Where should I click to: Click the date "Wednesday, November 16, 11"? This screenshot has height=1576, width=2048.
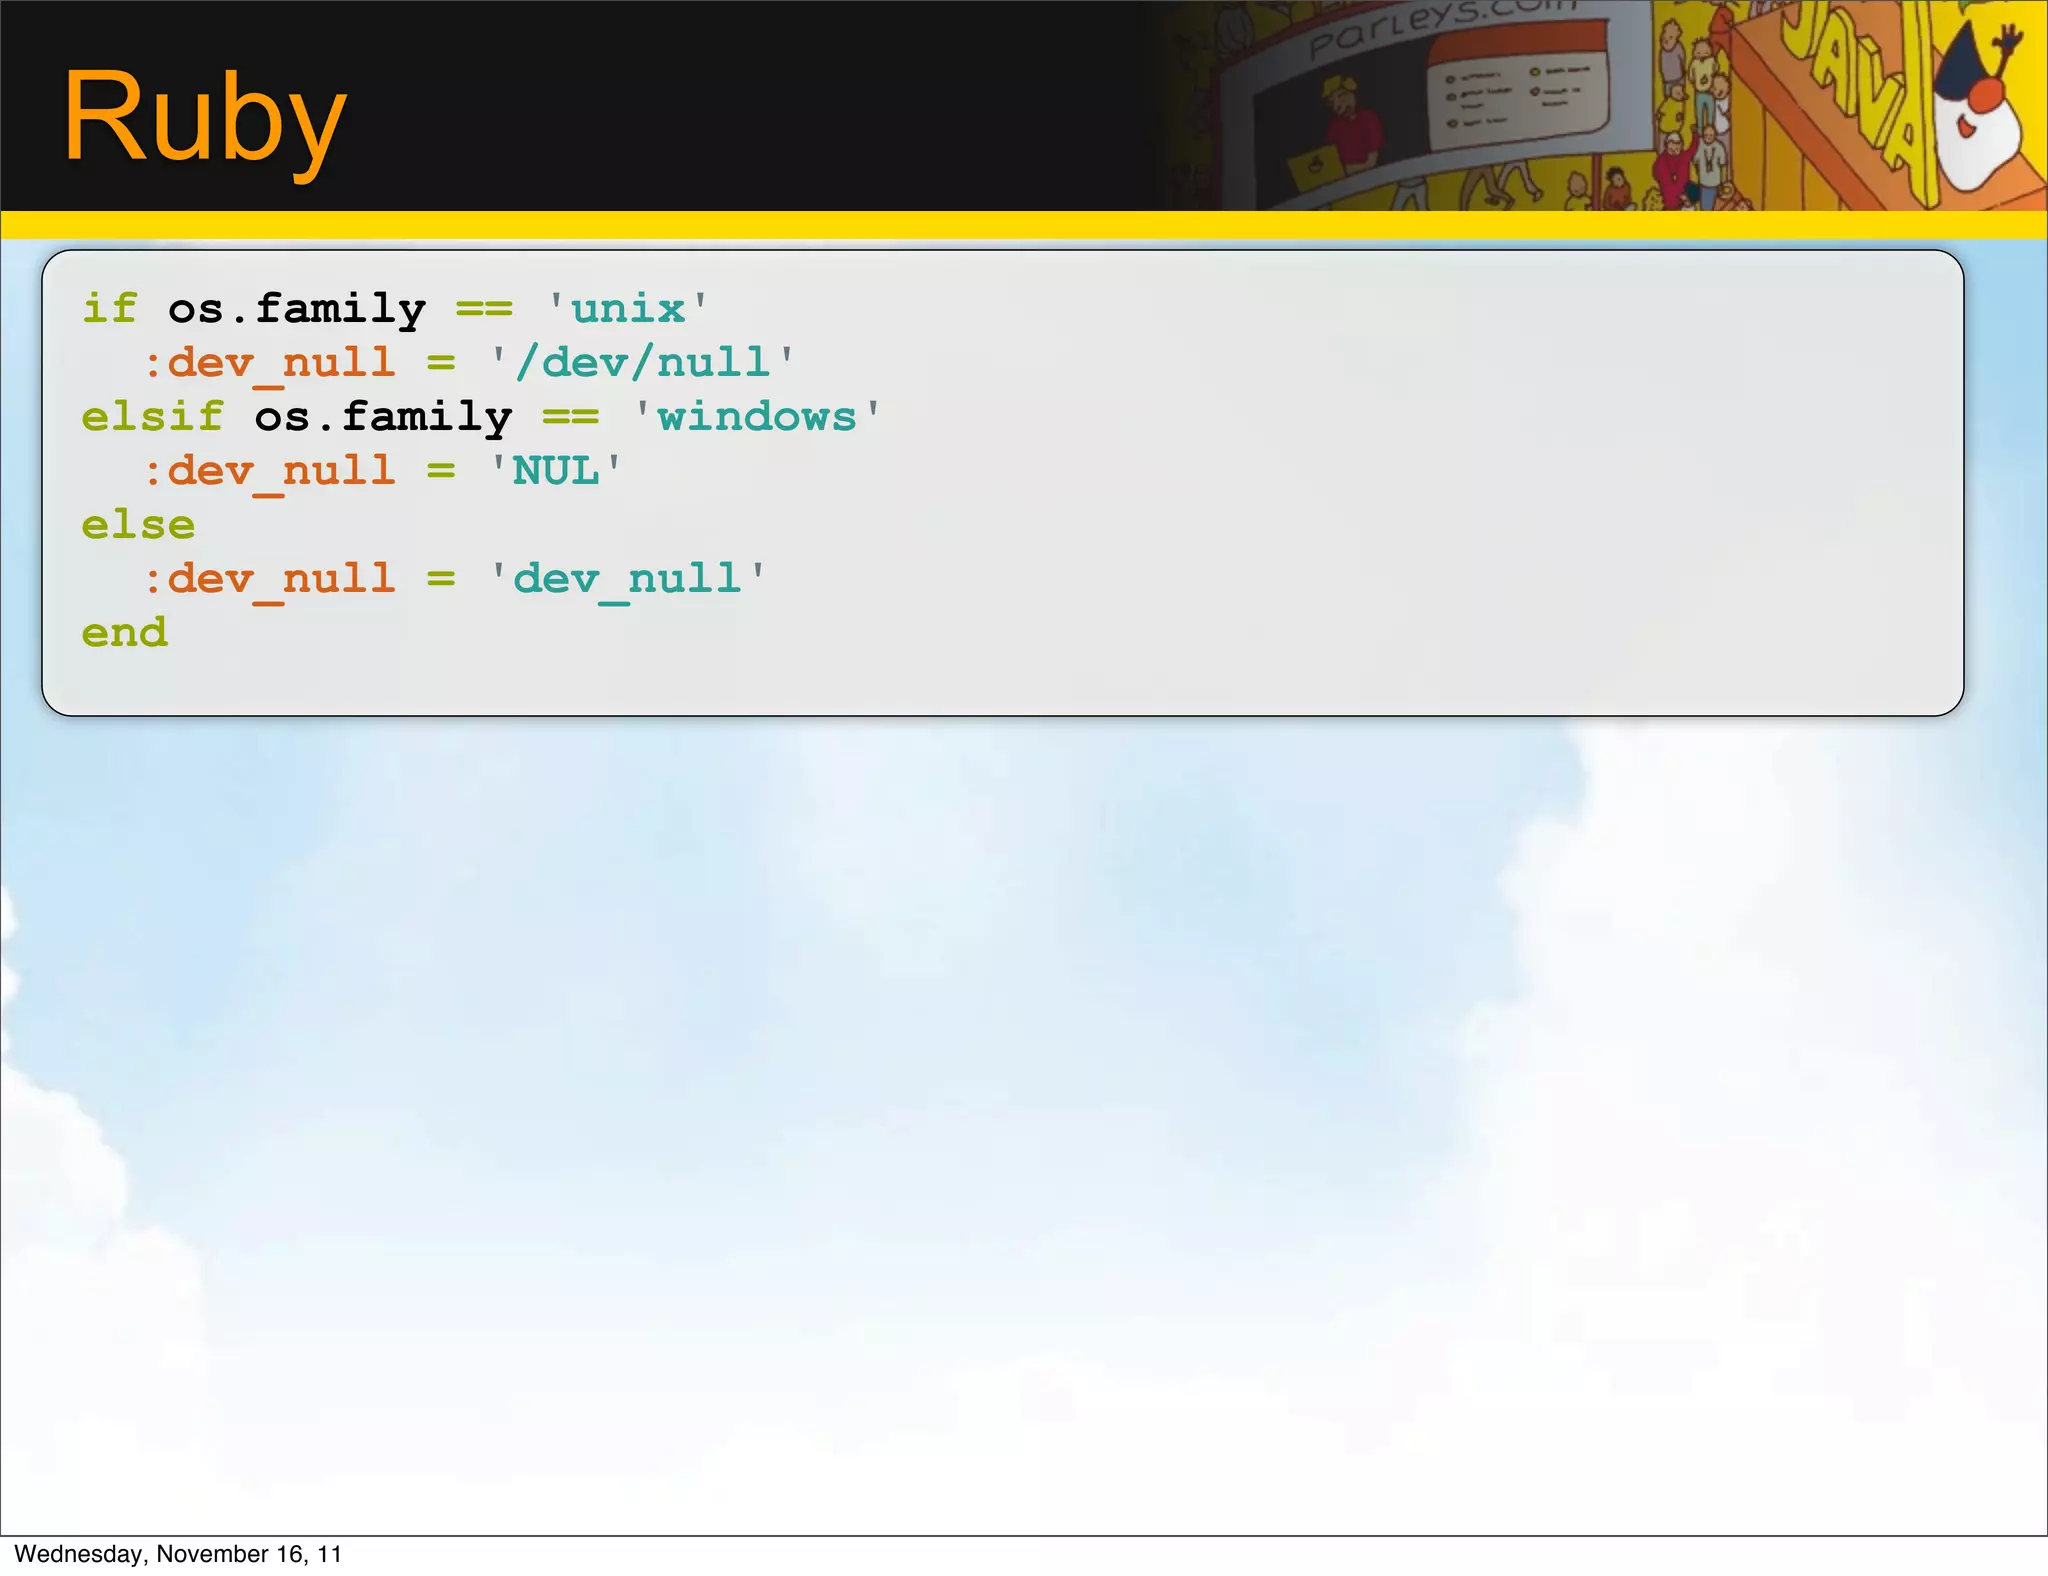tap(178, 1554)
